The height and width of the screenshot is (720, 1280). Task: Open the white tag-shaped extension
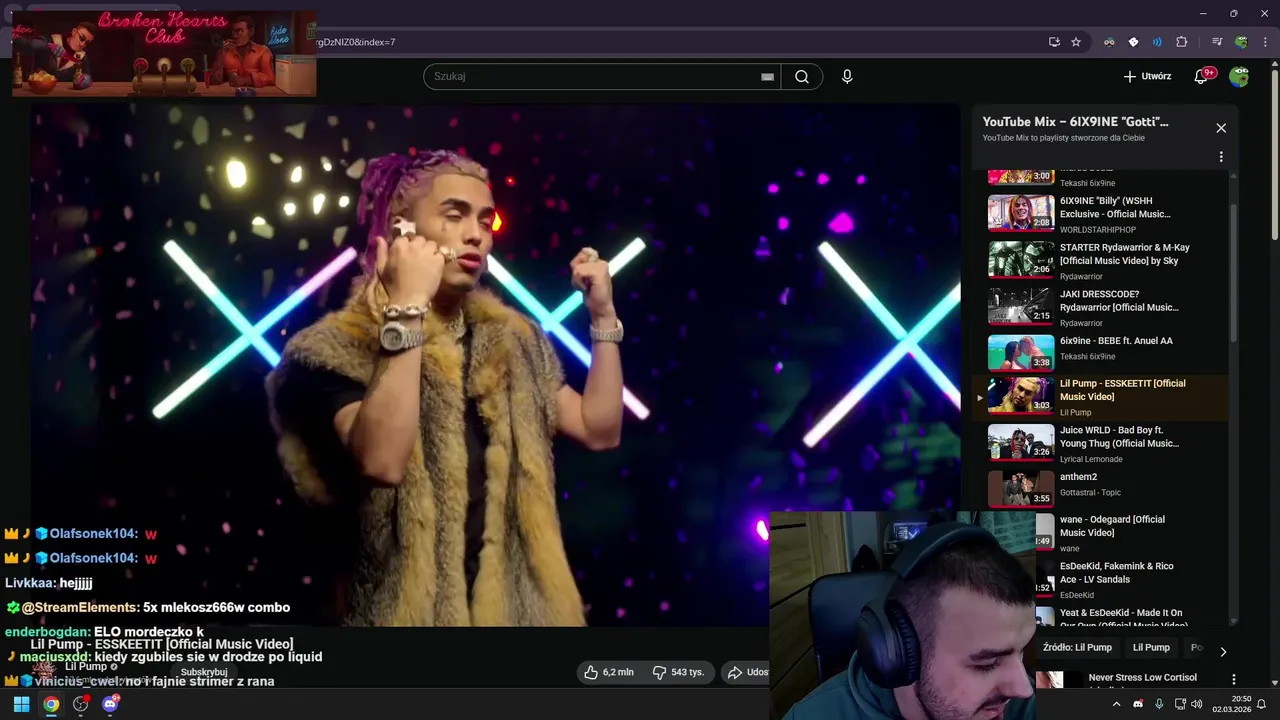(x=1133, y=42)
